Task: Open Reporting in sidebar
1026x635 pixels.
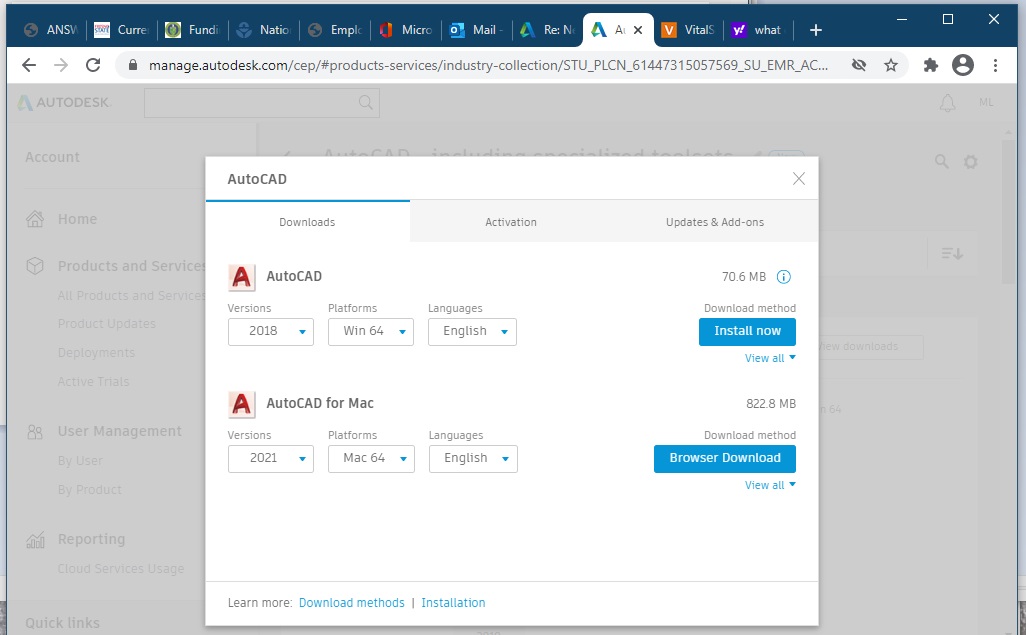Action: (91, 539)
